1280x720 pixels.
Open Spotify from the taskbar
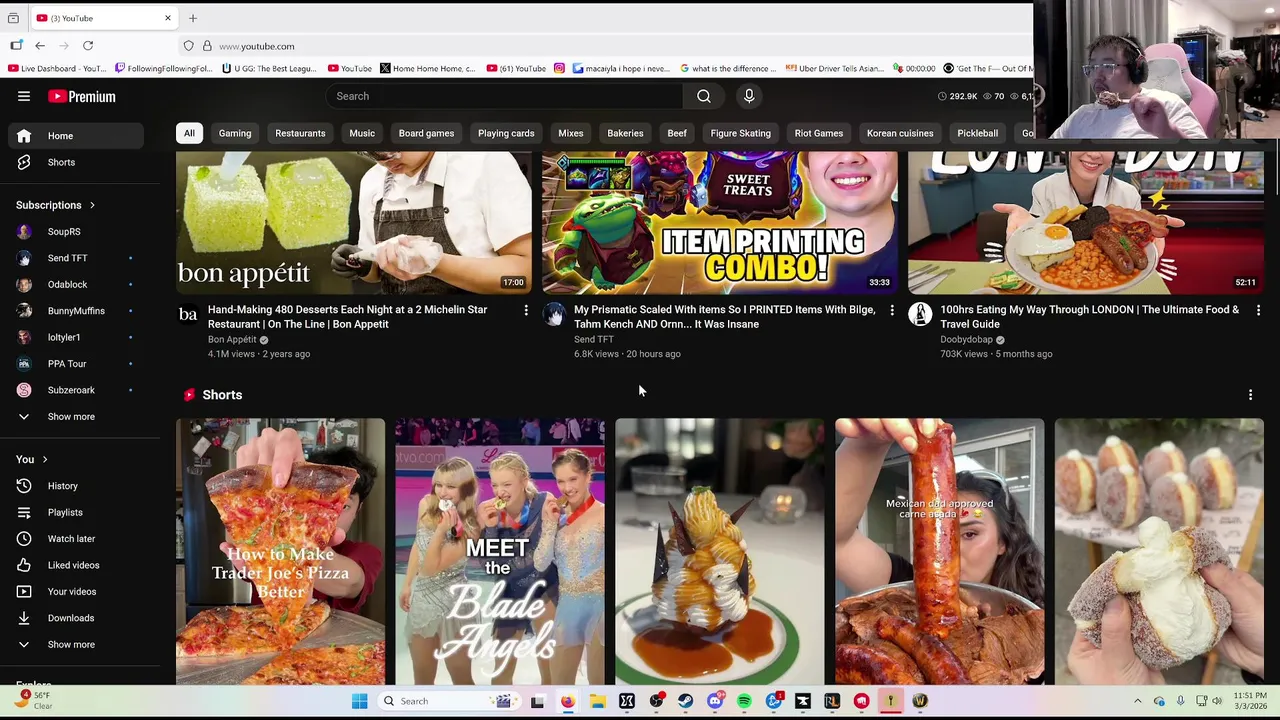coord(744,701)
